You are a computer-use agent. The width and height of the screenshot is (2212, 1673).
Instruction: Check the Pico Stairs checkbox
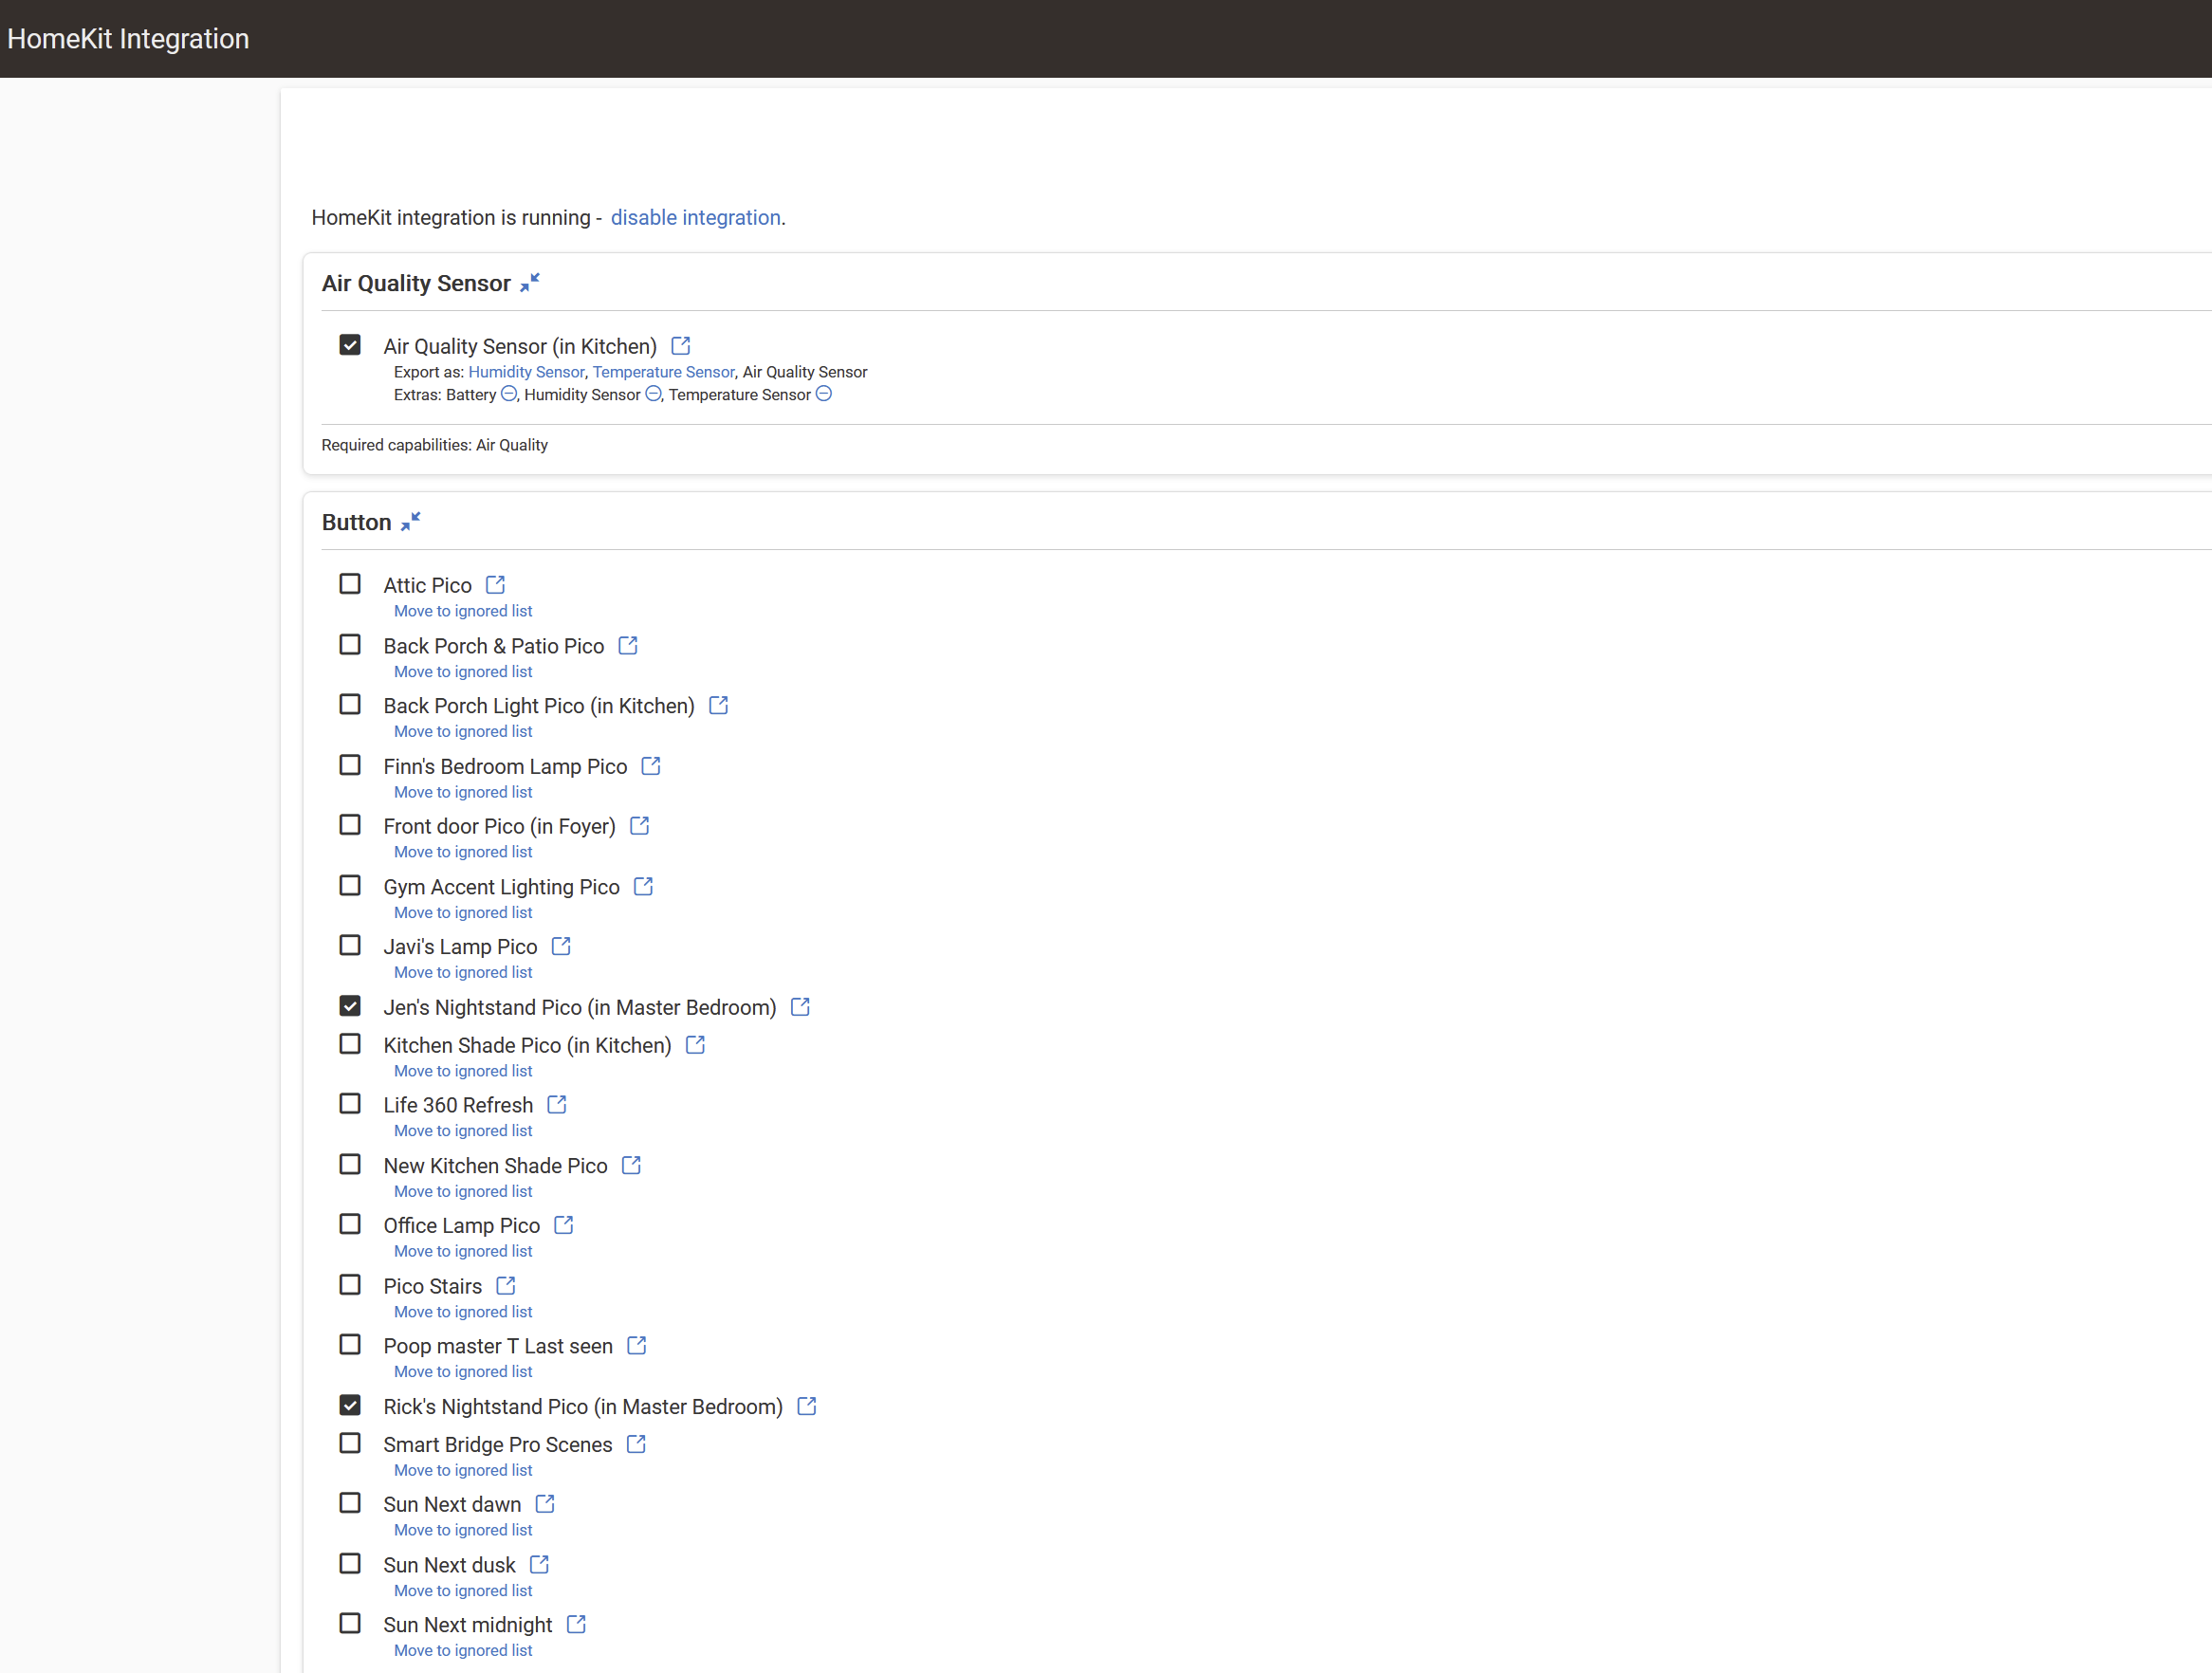click(x=350, y=1285)
